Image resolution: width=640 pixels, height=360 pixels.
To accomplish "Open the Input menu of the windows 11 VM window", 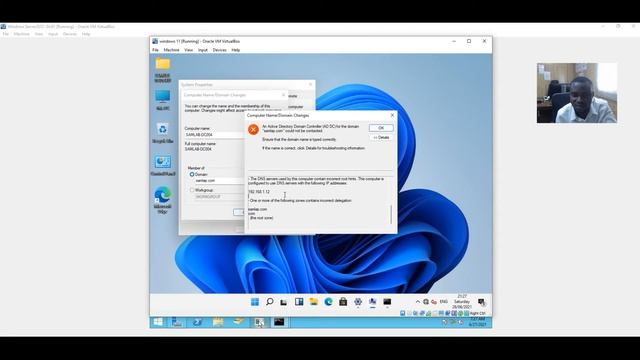I will coord(203,50).
